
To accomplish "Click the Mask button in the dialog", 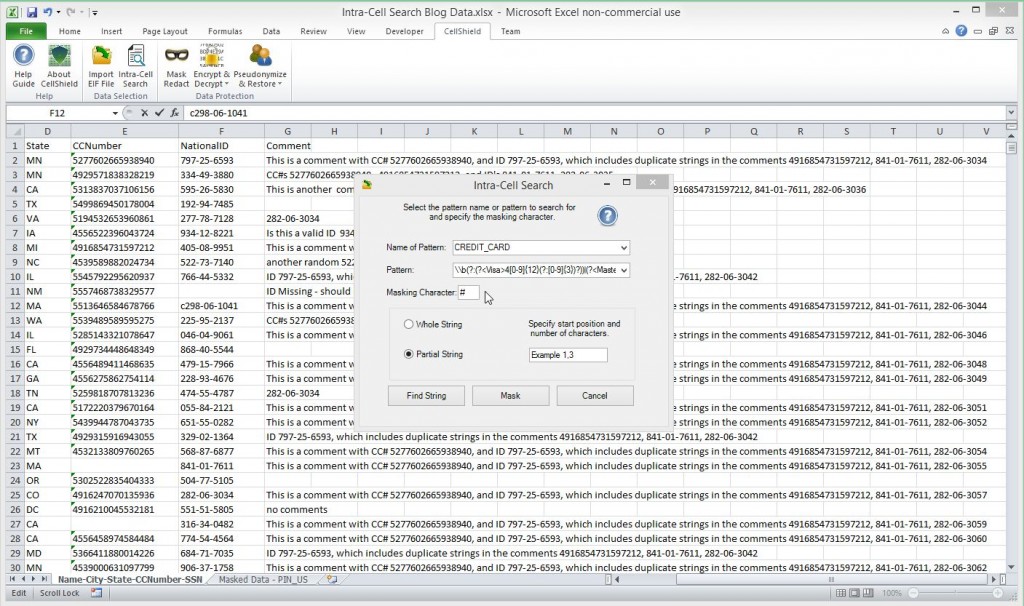I will (510, 396).
